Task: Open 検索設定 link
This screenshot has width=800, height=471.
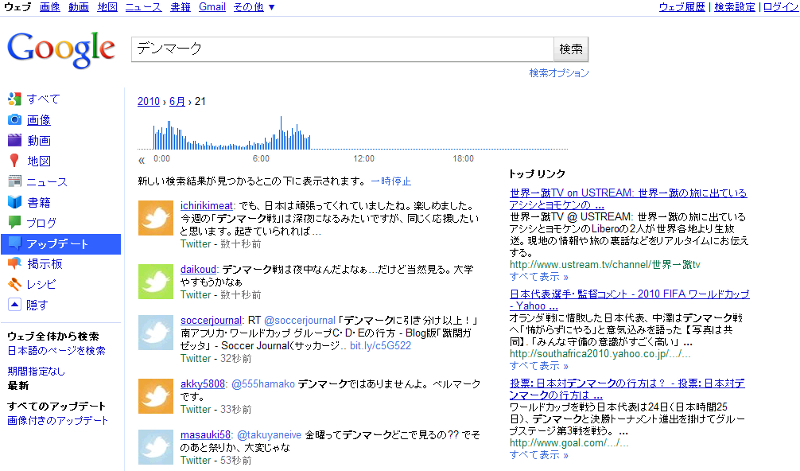Action: [734, 7]
